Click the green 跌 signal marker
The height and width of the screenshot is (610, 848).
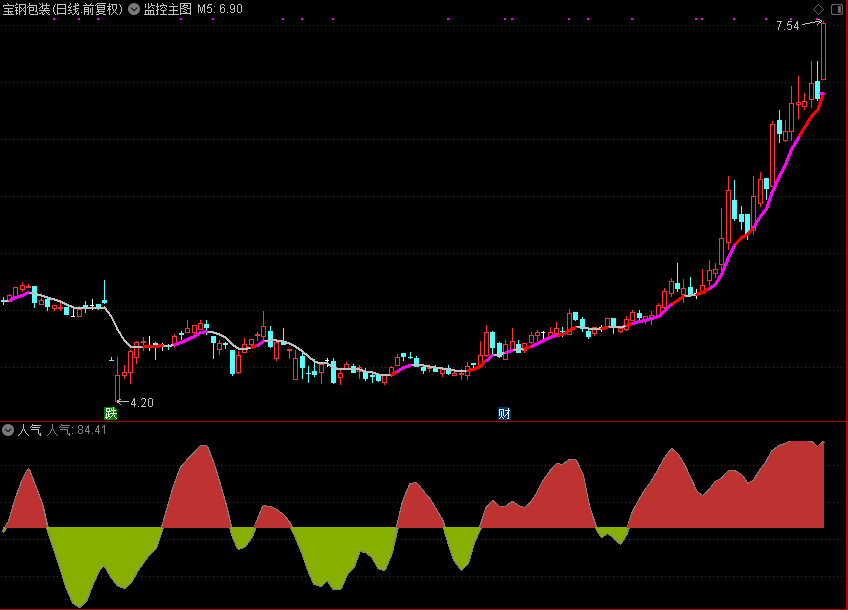pos(111,413)
